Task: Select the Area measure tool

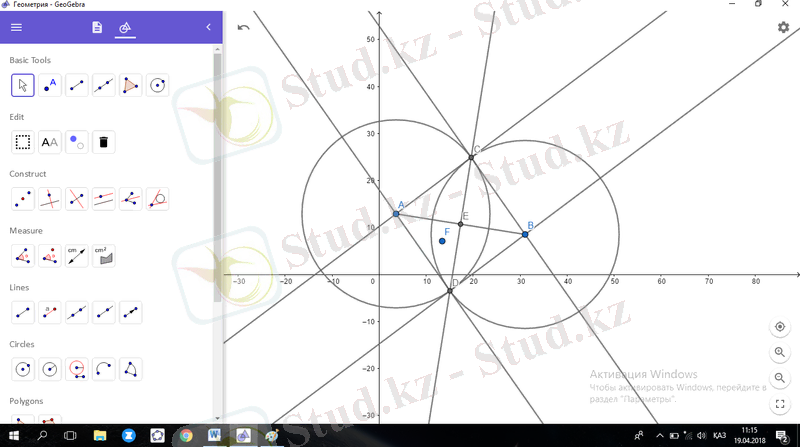Action: tap(104, 256)
